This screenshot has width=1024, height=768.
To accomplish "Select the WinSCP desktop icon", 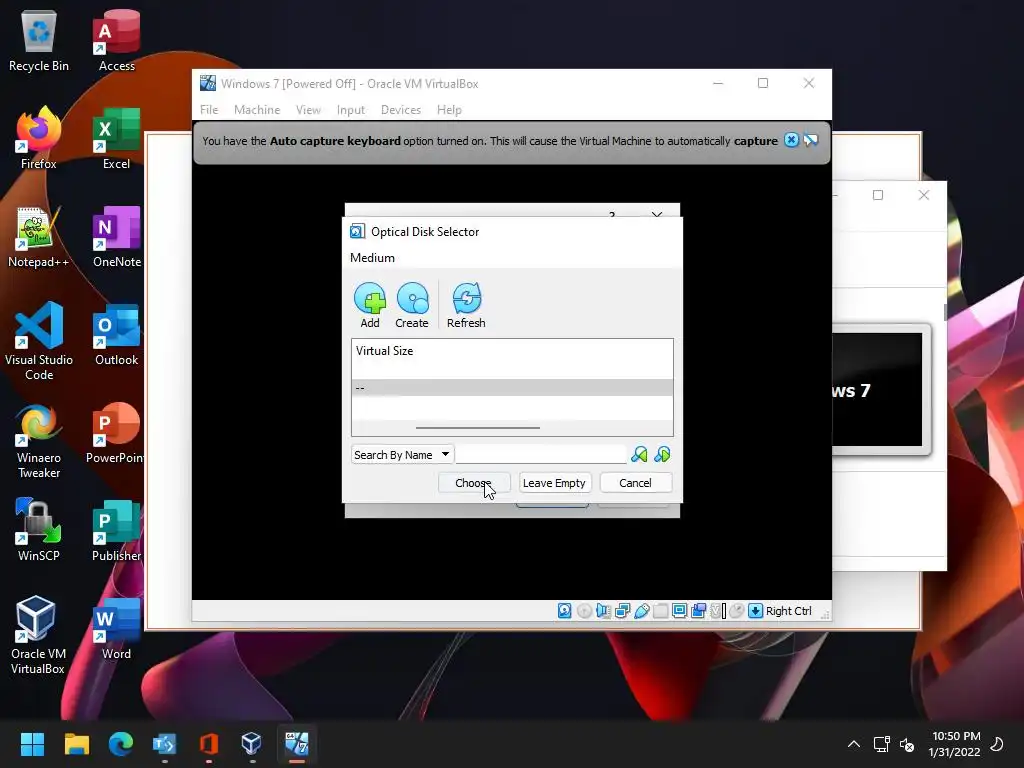I will [x=39, y=530].
